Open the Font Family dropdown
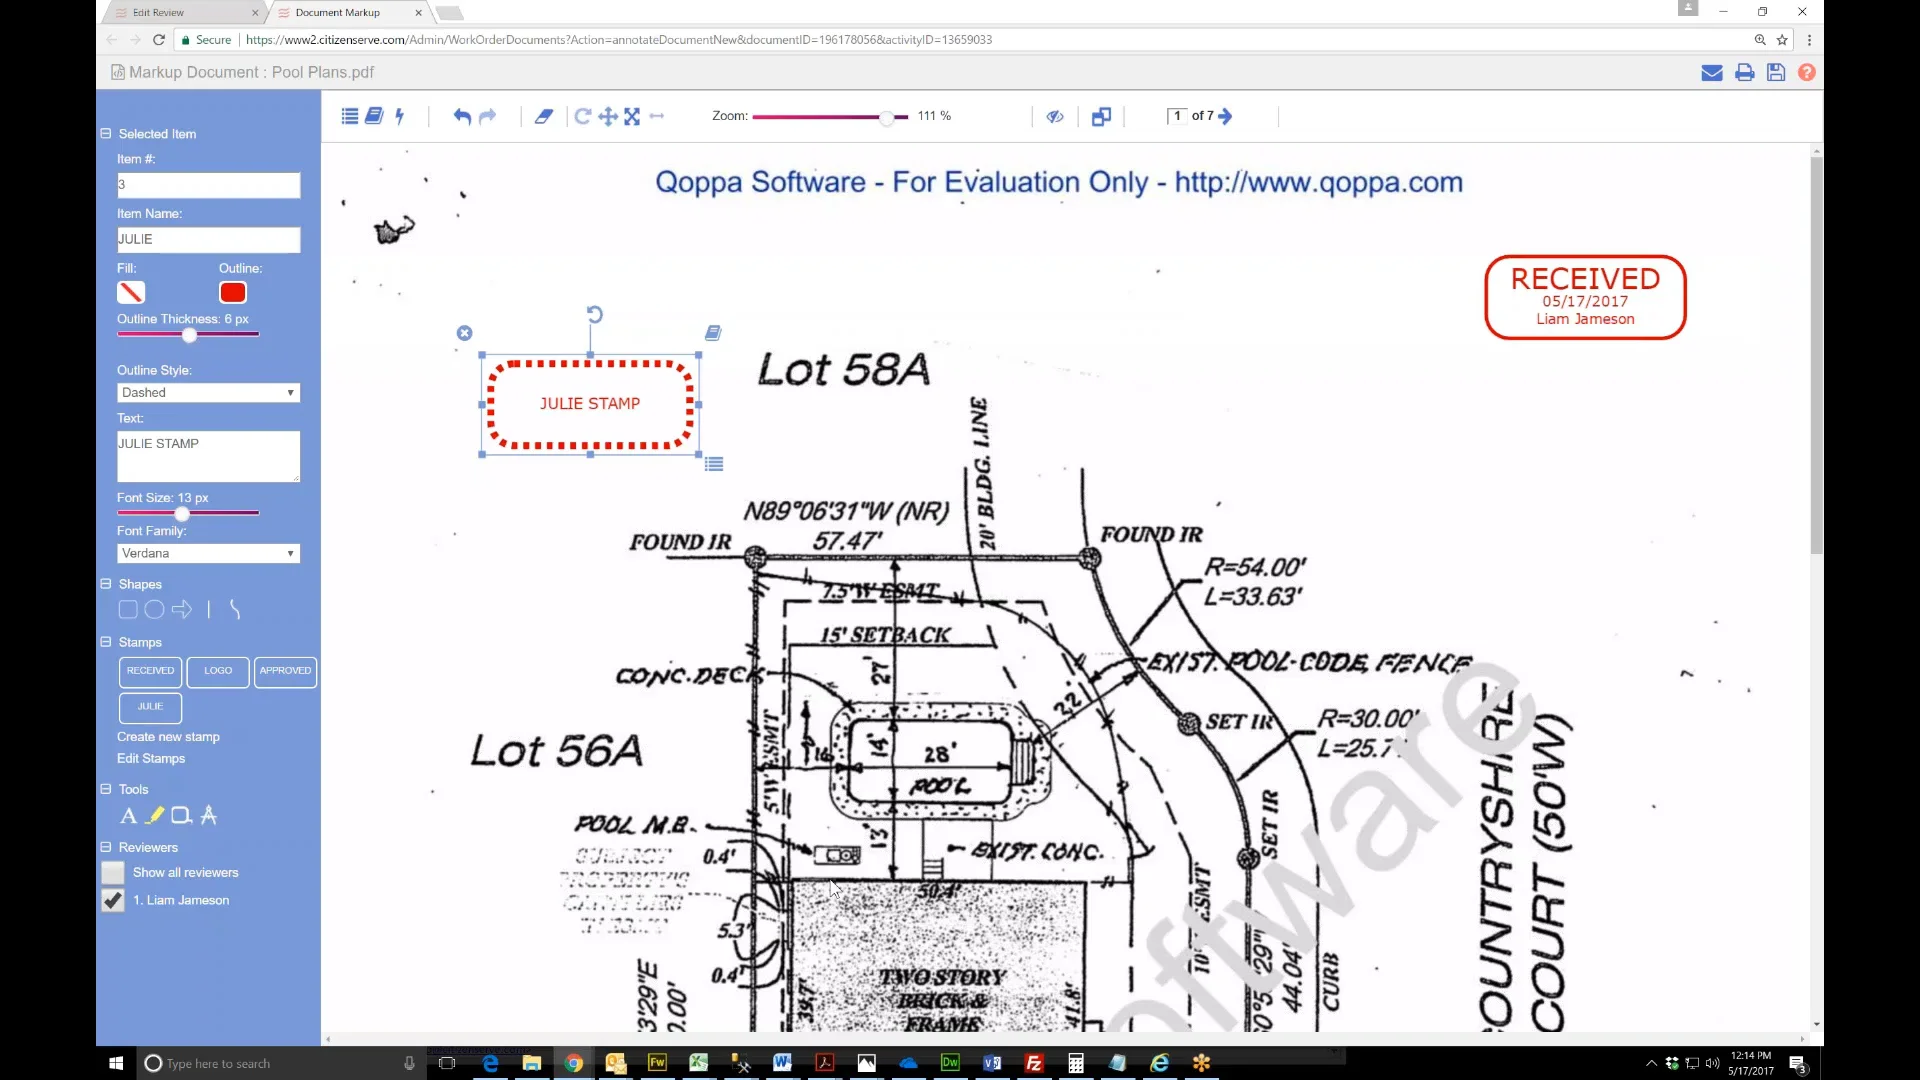This screenshot has width=1920, height=1080. click(x=208, y=553)
